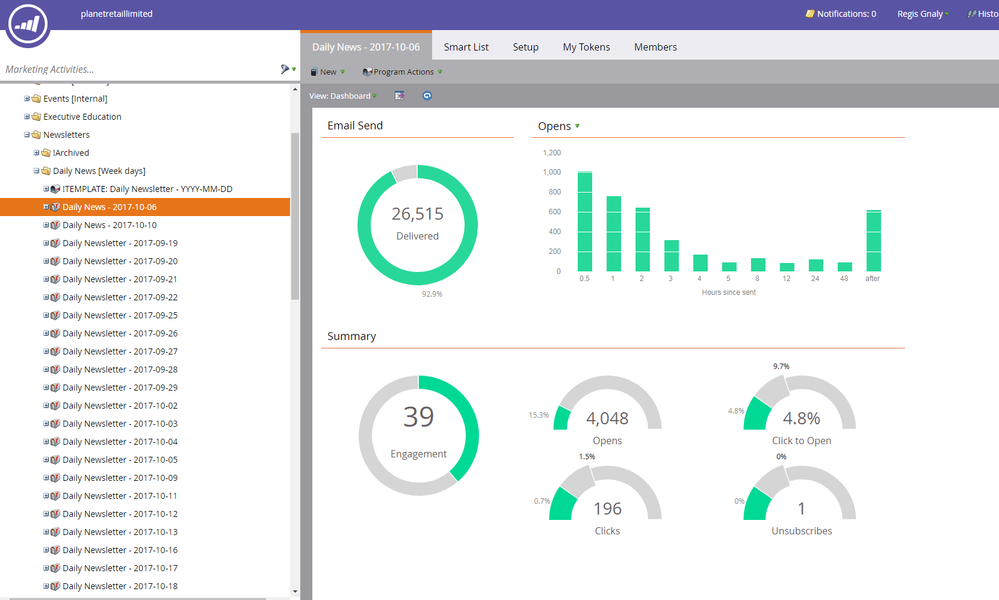
Task: Select Daily Newsletter - 2017-10-09 in the tree
Action: click(120, 478)
